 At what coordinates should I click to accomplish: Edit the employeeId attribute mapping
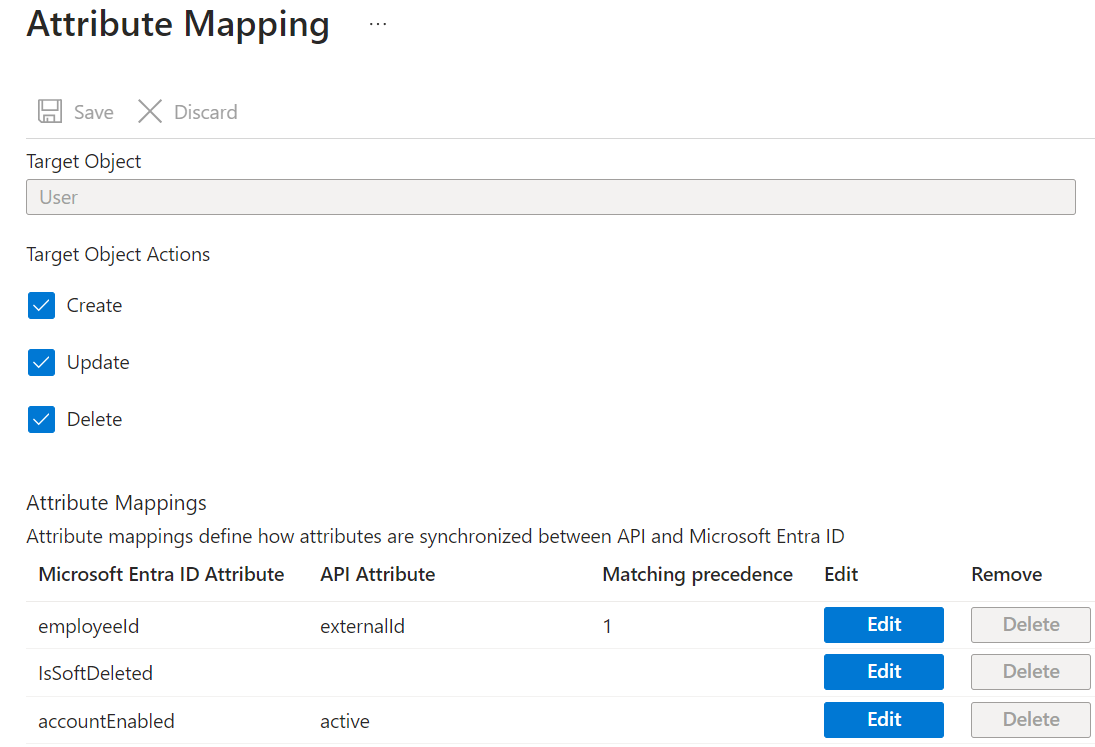tap(883, 624)
